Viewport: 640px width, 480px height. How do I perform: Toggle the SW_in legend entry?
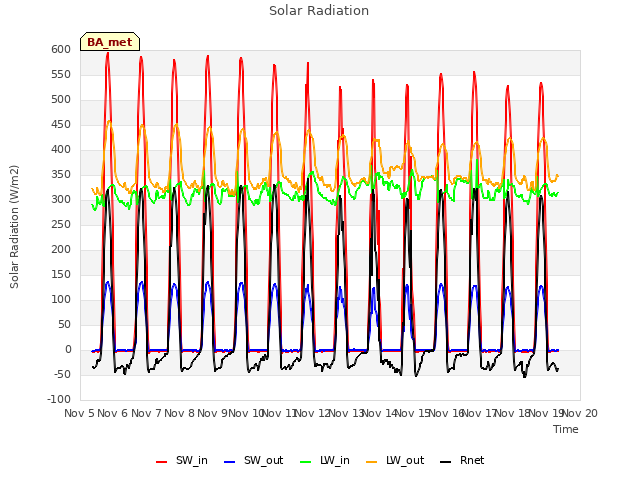click(182, 460)
